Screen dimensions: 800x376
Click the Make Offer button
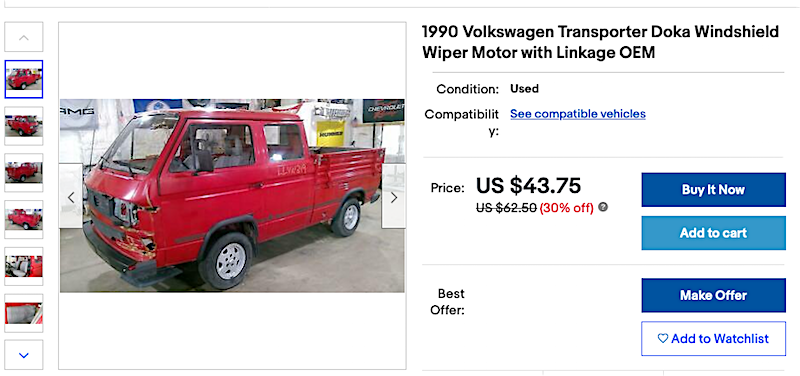point(713,295)
